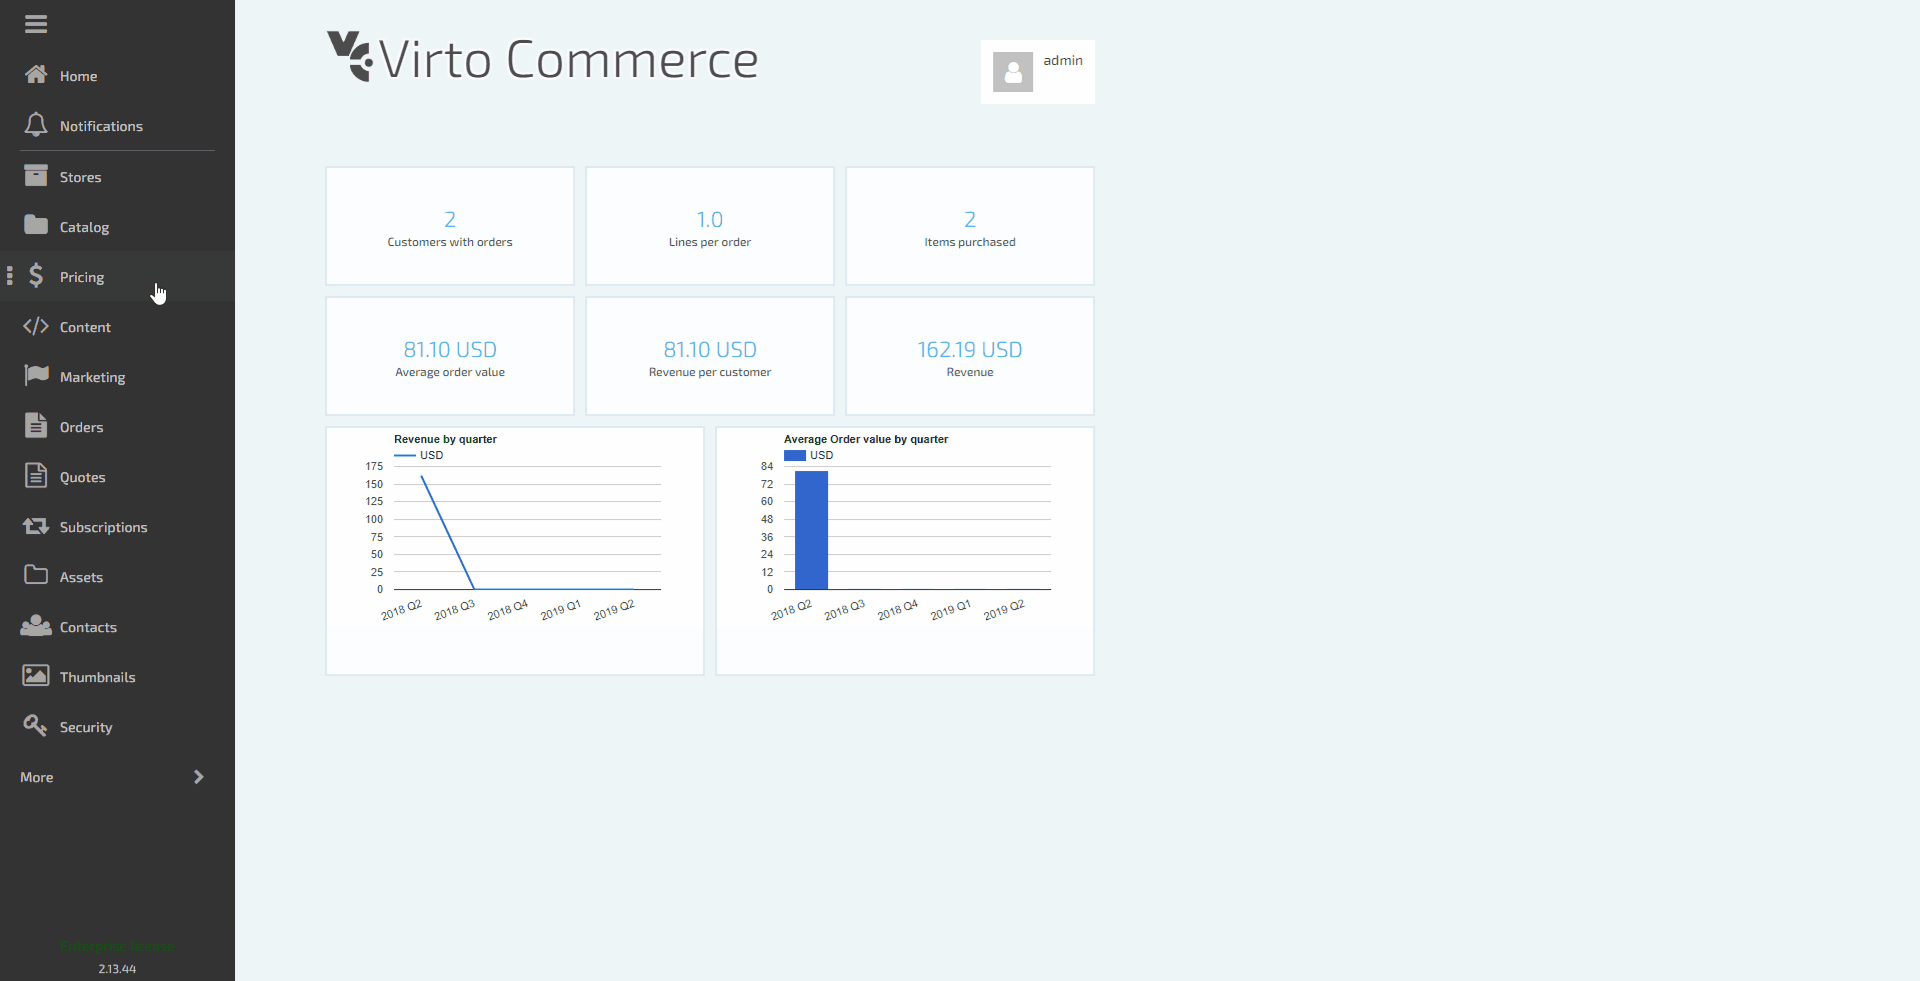This screenshot has height=981, width=1920.
Task: Open the Contacts menu label
Action: pos(88,627)
